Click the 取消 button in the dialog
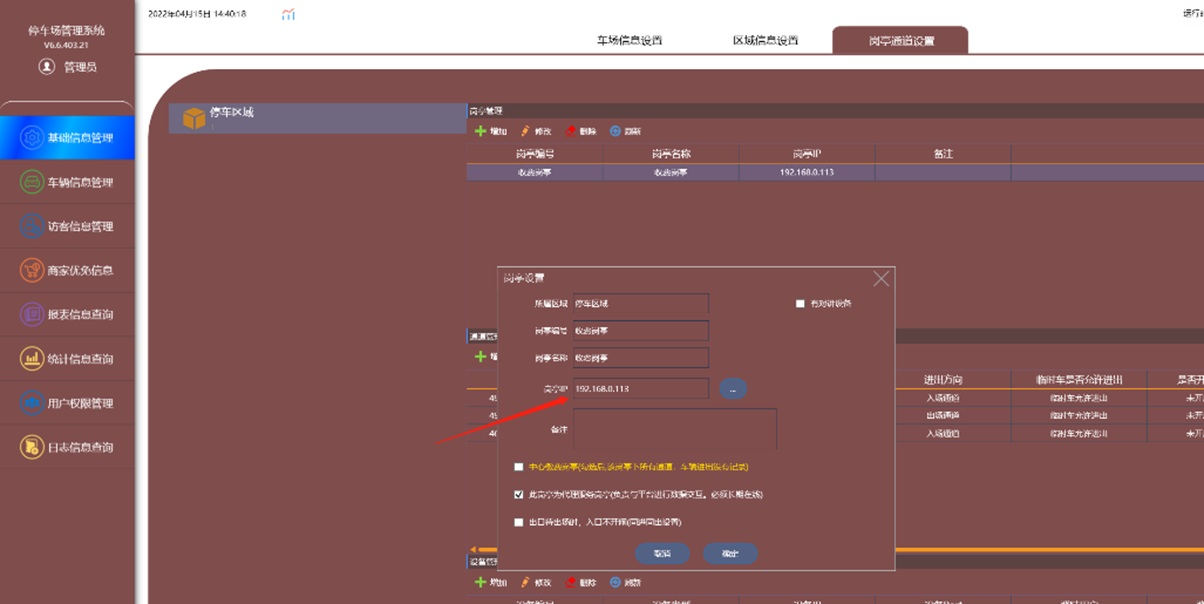1204x604 pixels. [661, 553]
